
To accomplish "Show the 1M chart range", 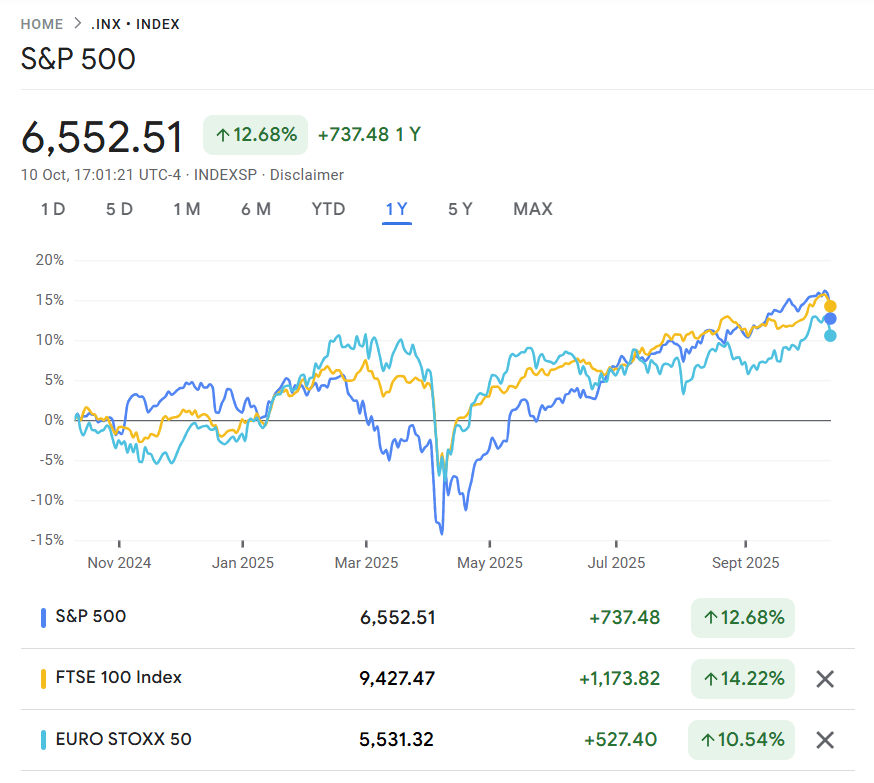I will [186, 209].
